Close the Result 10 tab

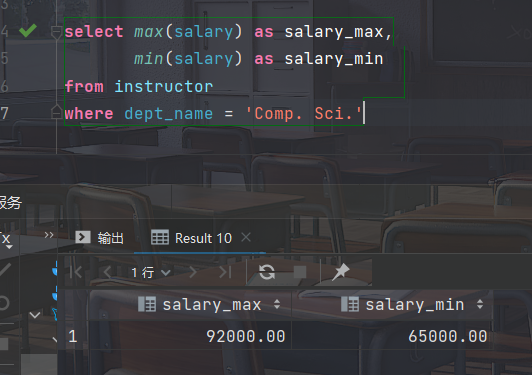coord(246,237)
